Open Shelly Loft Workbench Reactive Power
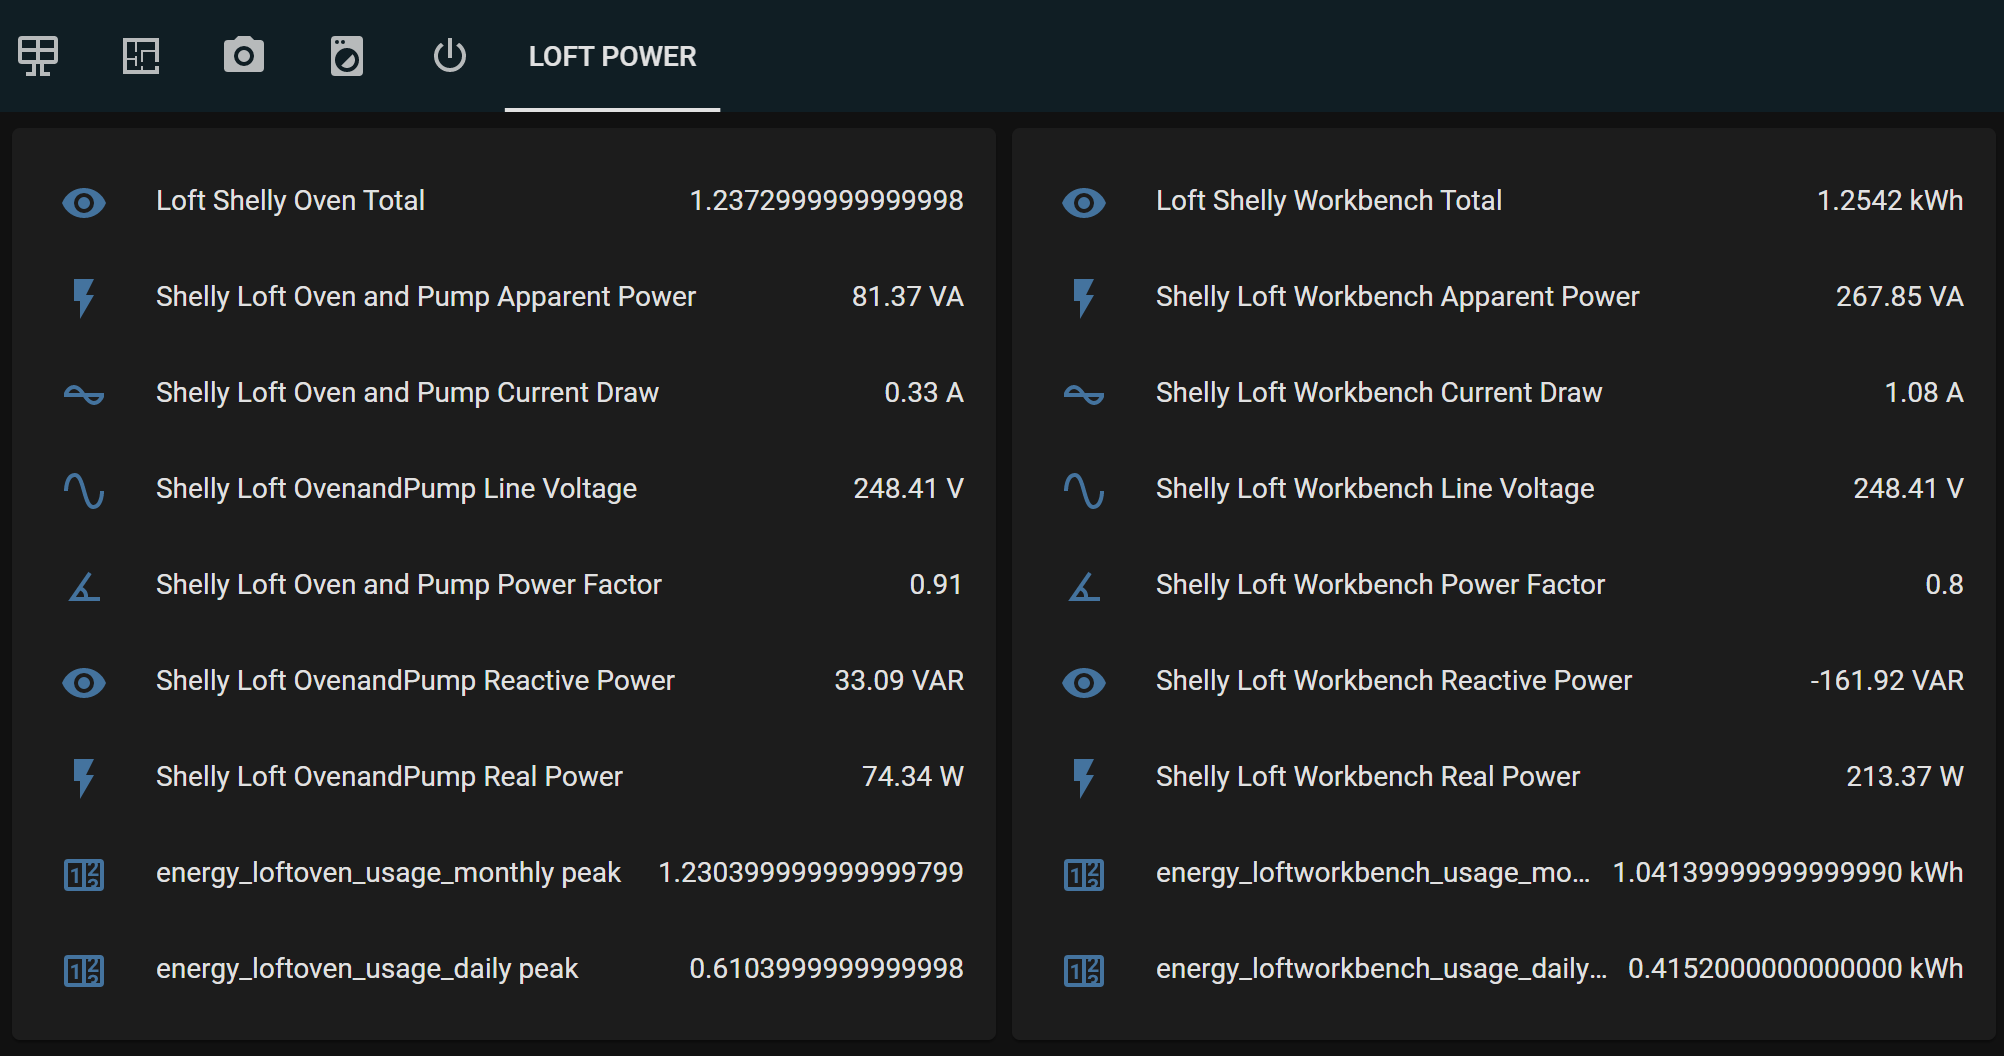Image resolution: width=2004 pixels, height=1056 pixels. (x=1394, y=681)
